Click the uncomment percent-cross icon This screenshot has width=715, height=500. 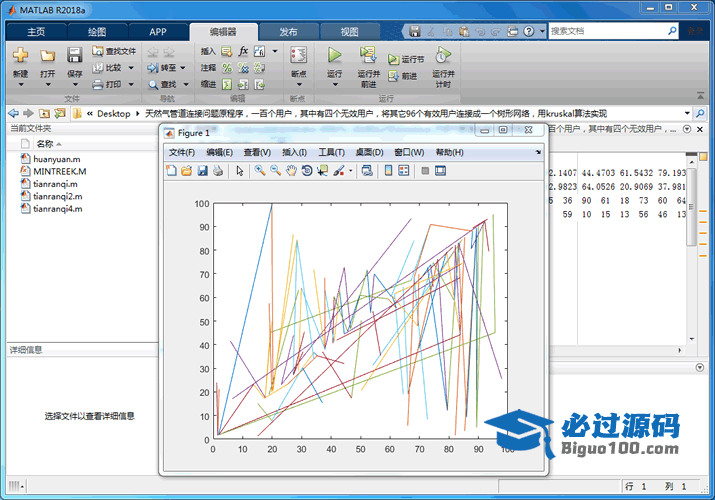pyautogui.click(x=244, y=68)
